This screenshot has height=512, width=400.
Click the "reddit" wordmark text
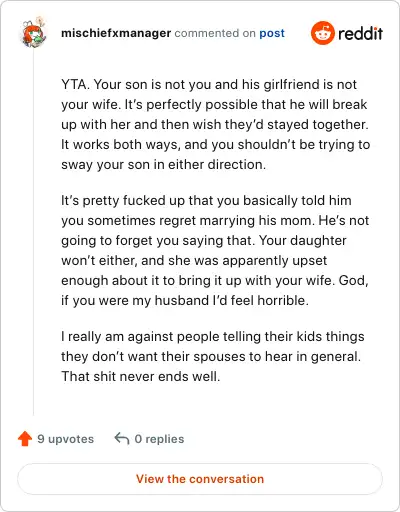coord(360,33)
